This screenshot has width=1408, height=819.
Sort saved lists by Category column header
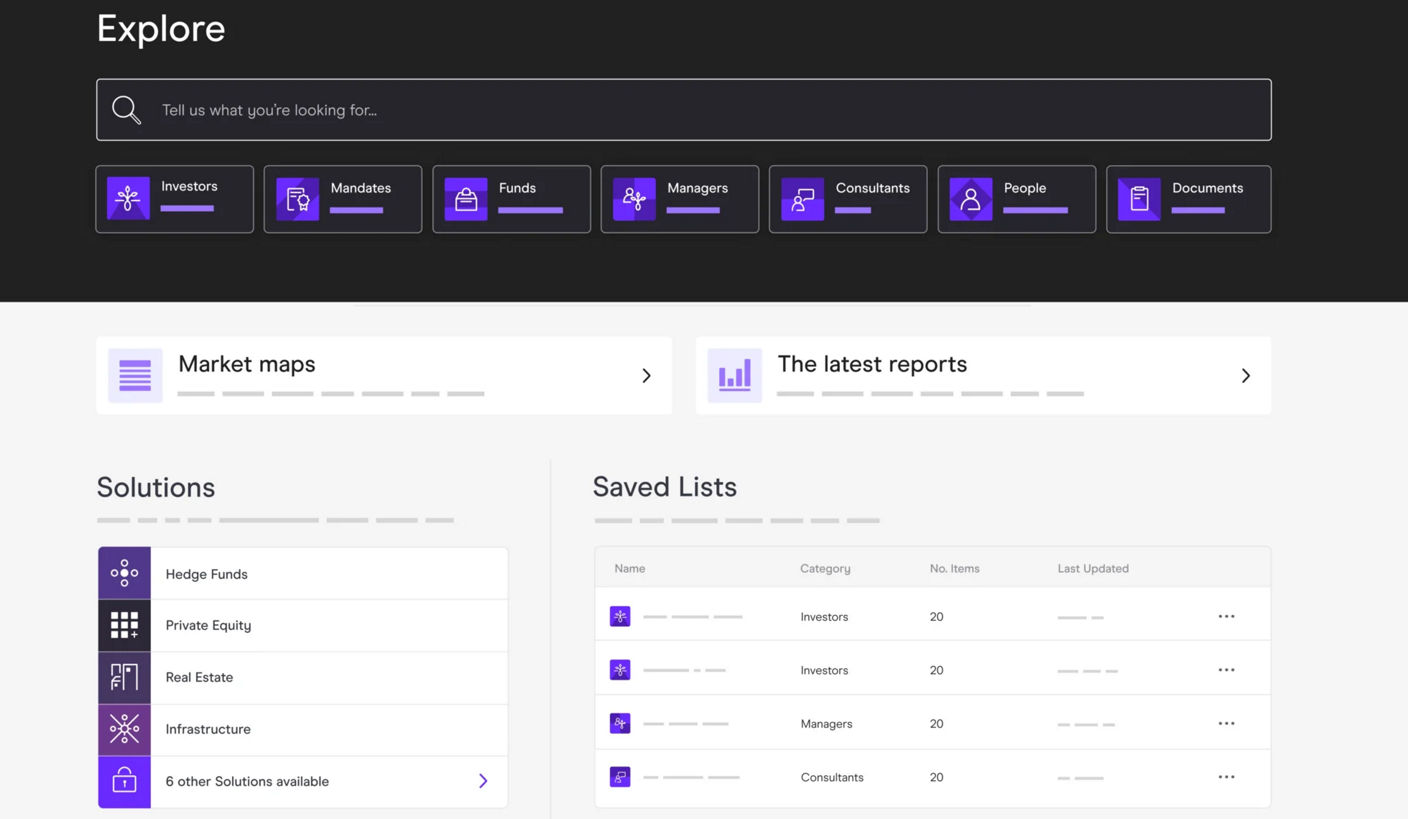tap(825, 568)
